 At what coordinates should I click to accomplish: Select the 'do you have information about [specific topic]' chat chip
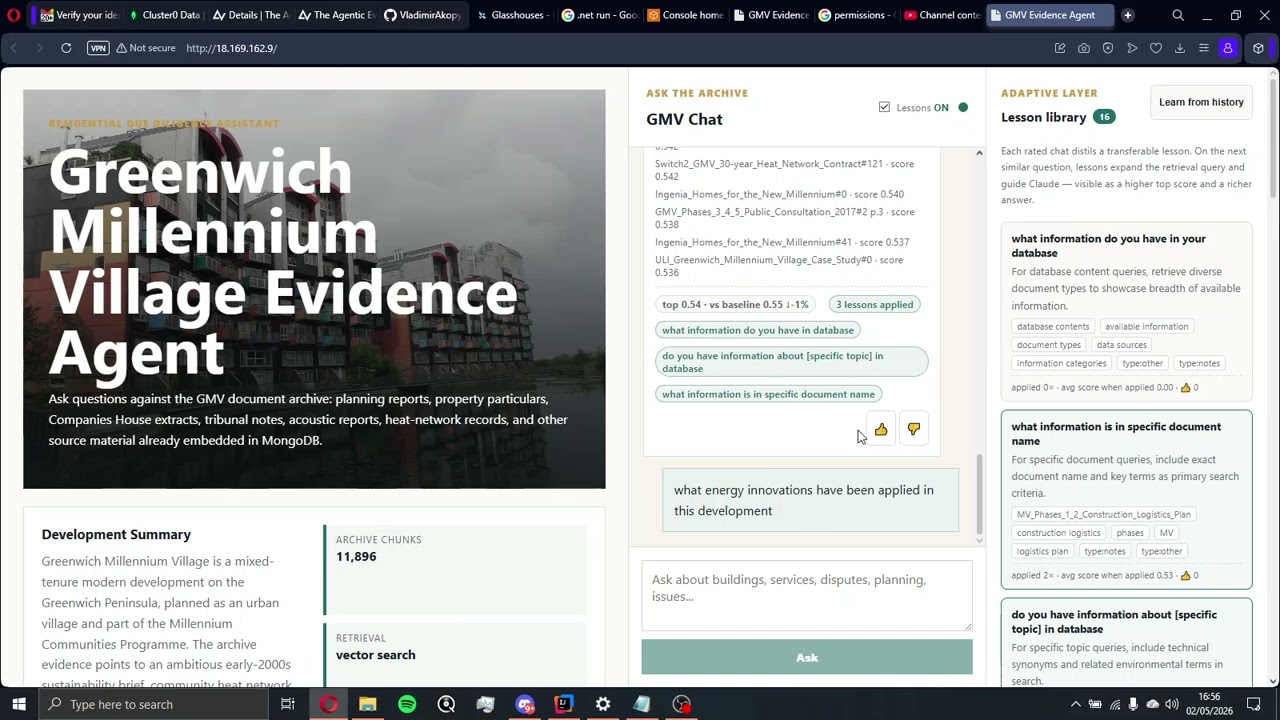[792, 362]
